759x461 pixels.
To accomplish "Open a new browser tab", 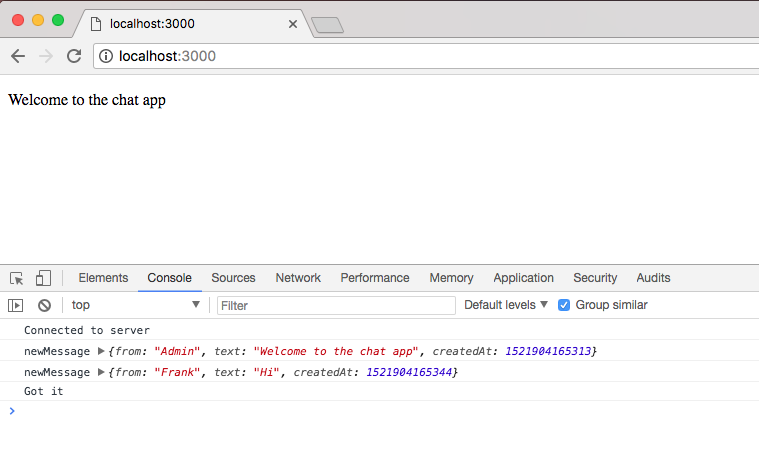I will tap(327, 25).
